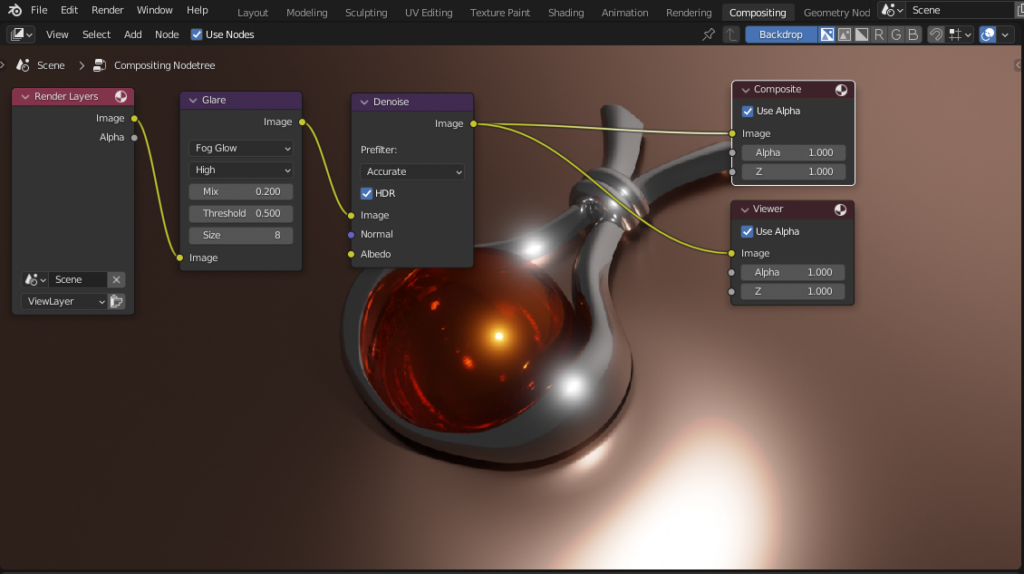The width and height of the screenshot is (1024, 574).
Task: Disable HDR in Denoise node
Action: [x=367, y=193]
